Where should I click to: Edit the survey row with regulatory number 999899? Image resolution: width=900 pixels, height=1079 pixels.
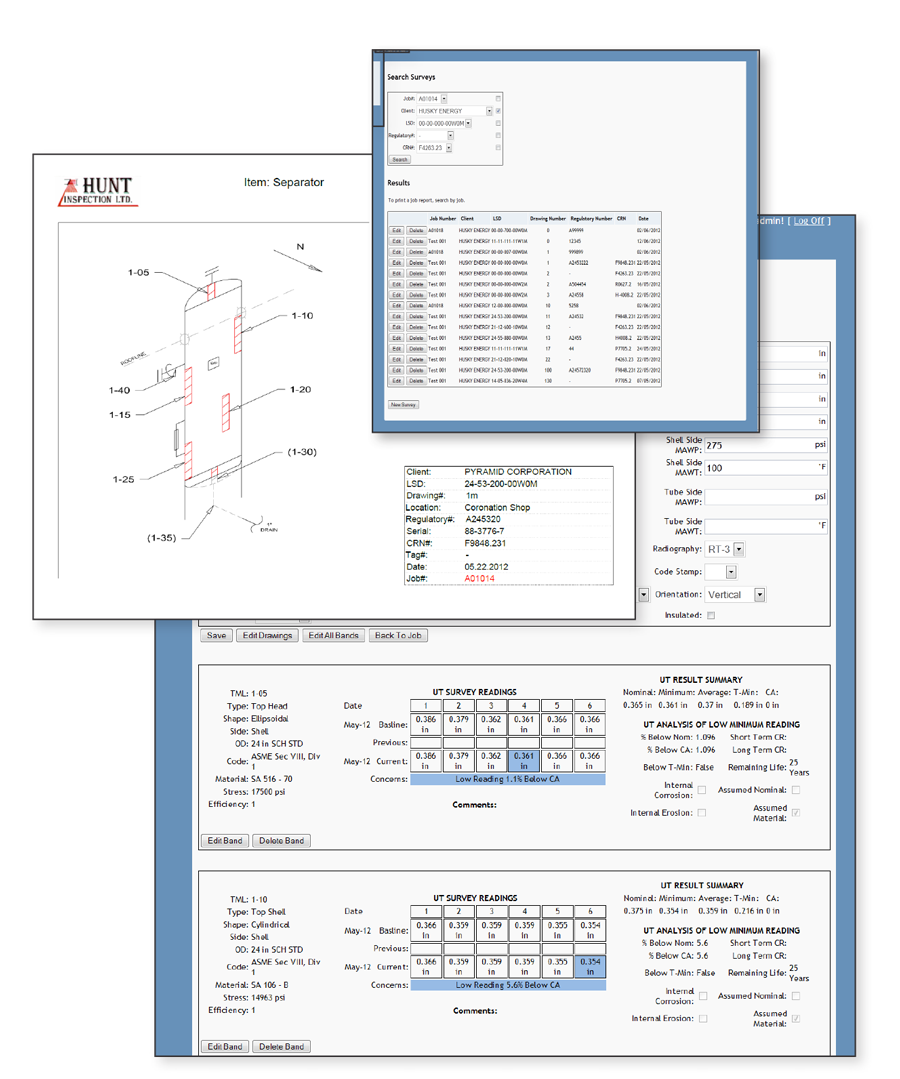396,252
